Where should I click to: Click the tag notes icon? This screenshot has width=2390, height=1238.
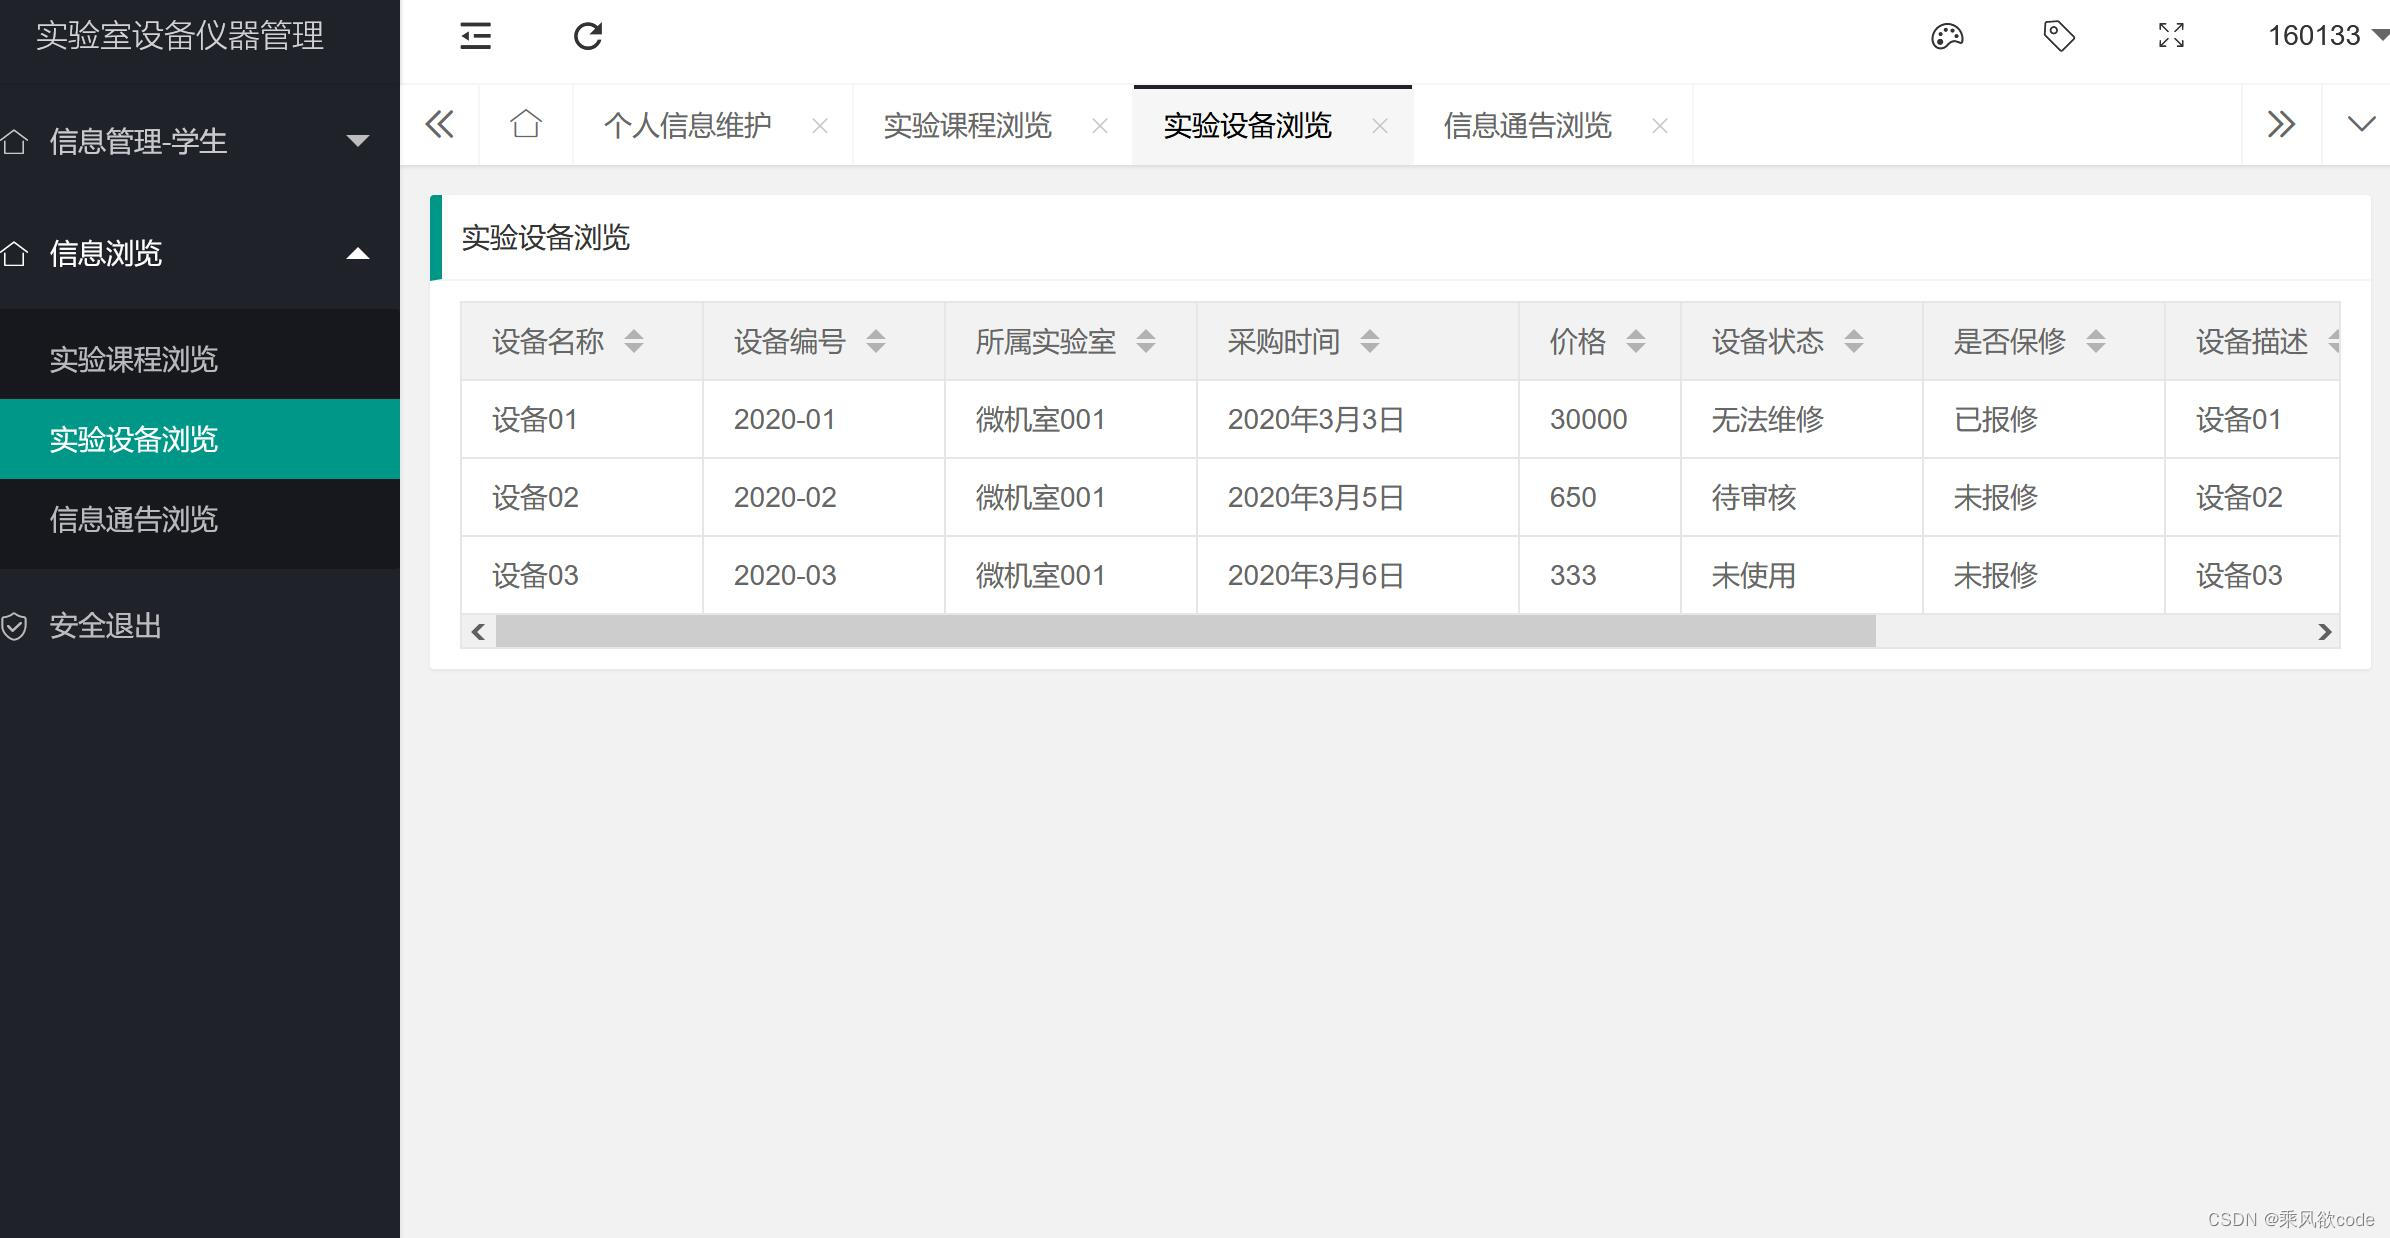[2058, 37]
